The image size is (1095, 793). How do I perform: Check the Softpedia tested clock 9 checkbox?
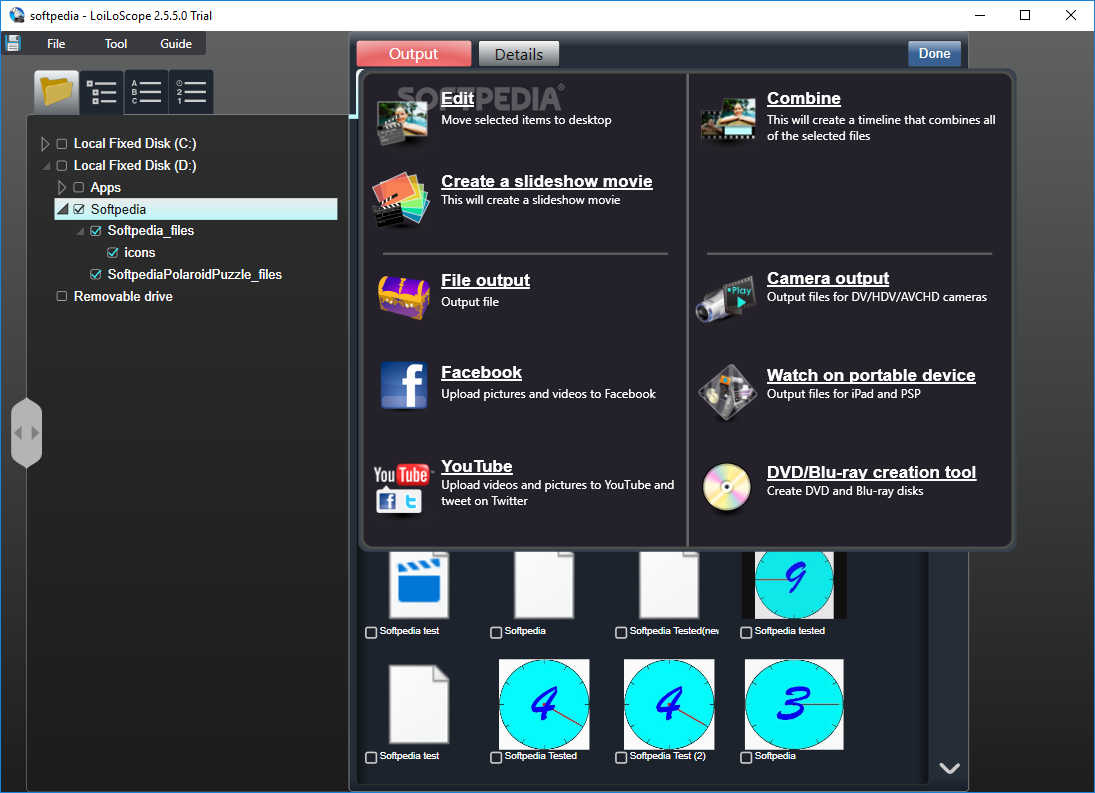pyautogui.click(x=746, y=632)
